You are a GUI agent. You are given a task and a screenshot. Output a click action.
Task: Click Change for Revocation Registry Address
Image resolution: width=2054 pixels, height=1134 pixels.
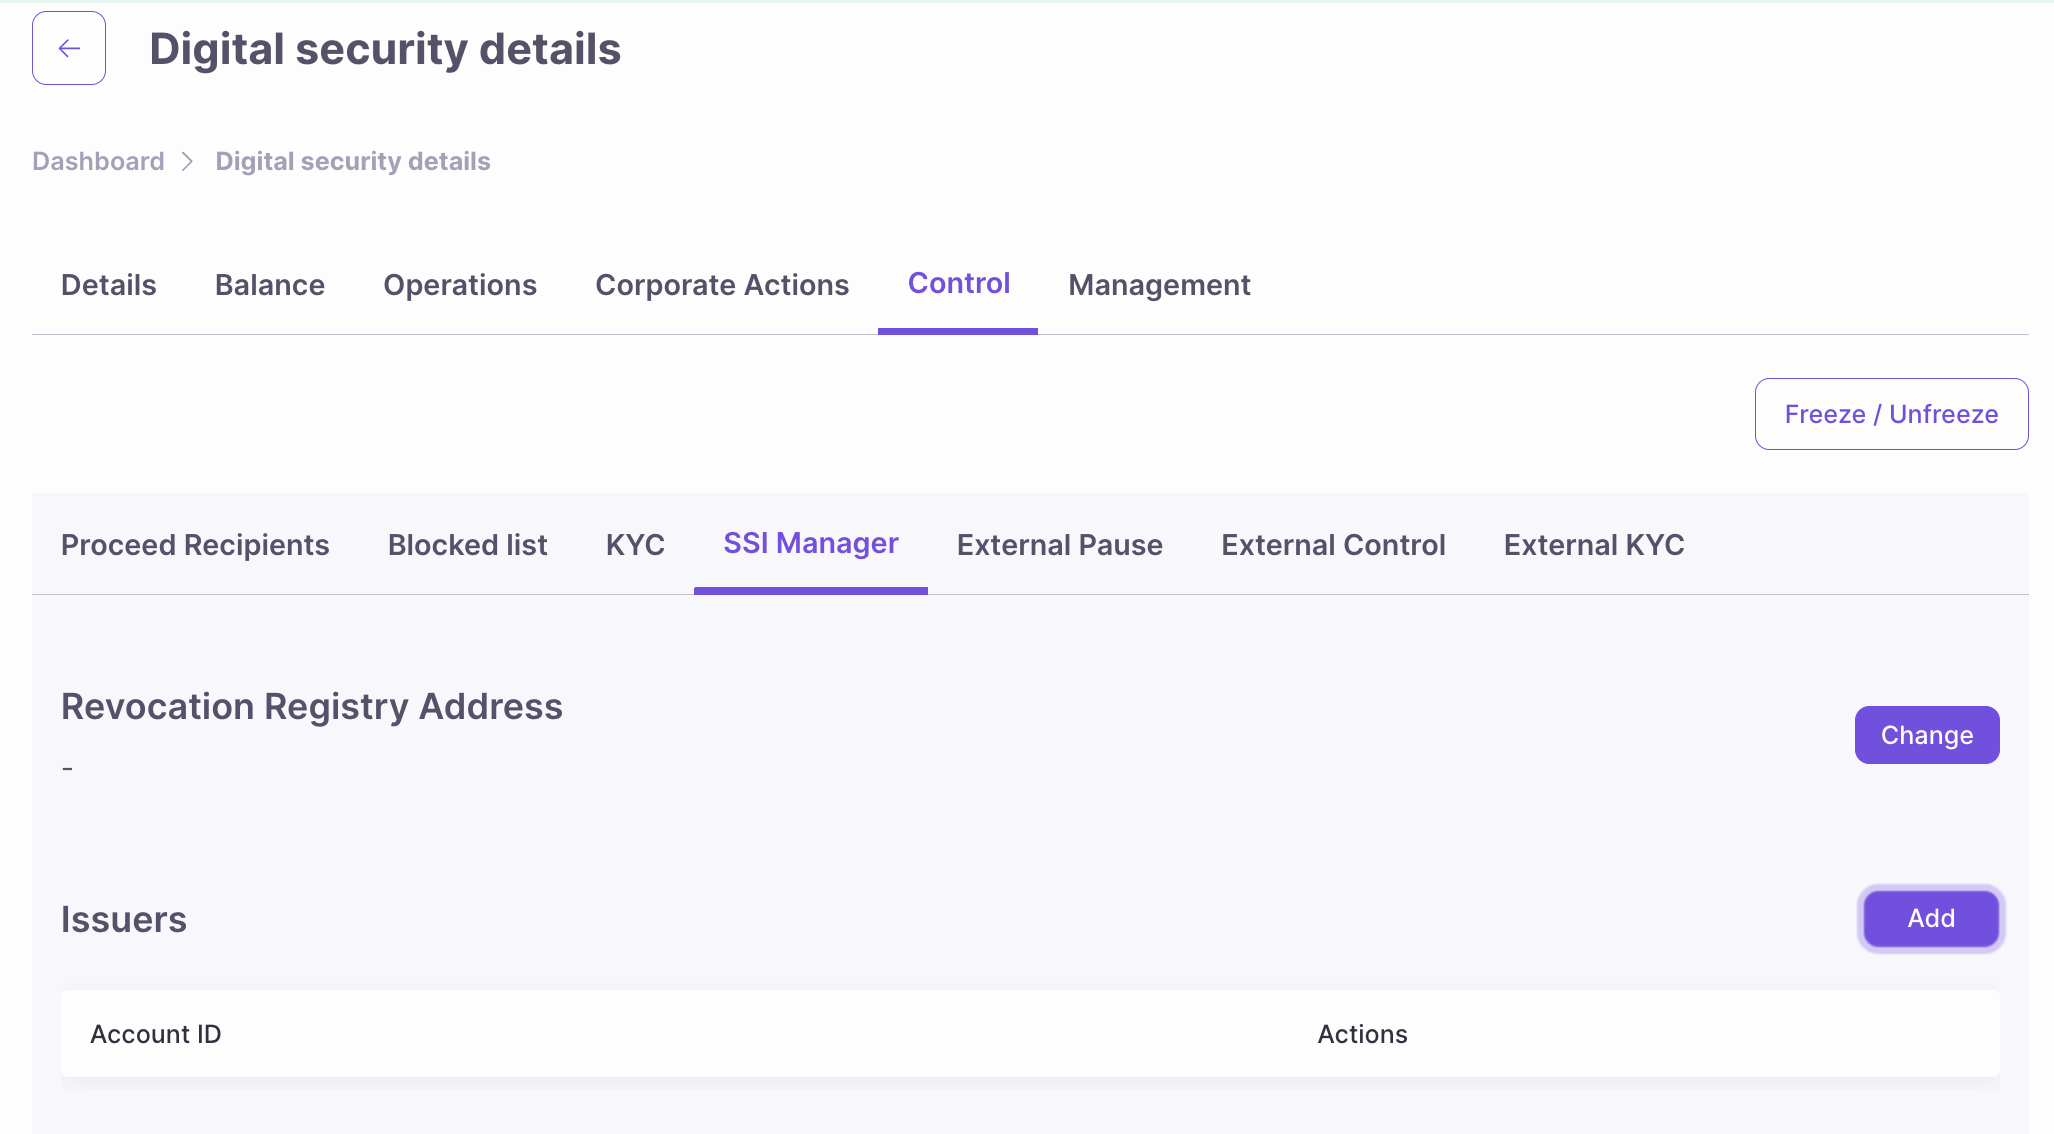point(1926,735)
